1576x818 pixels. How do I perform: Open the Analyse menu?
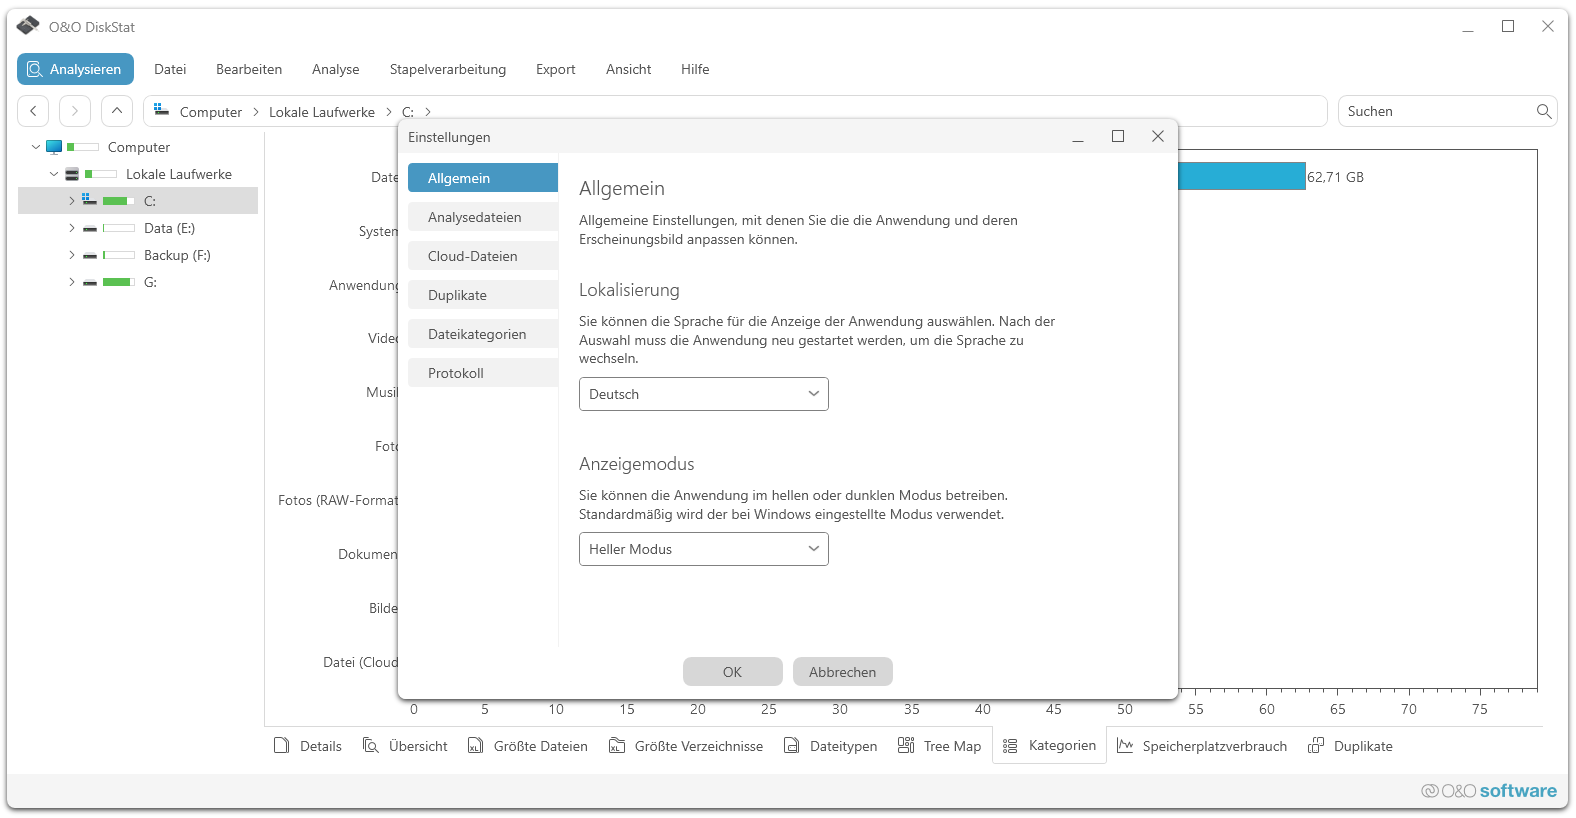point(336,69)
